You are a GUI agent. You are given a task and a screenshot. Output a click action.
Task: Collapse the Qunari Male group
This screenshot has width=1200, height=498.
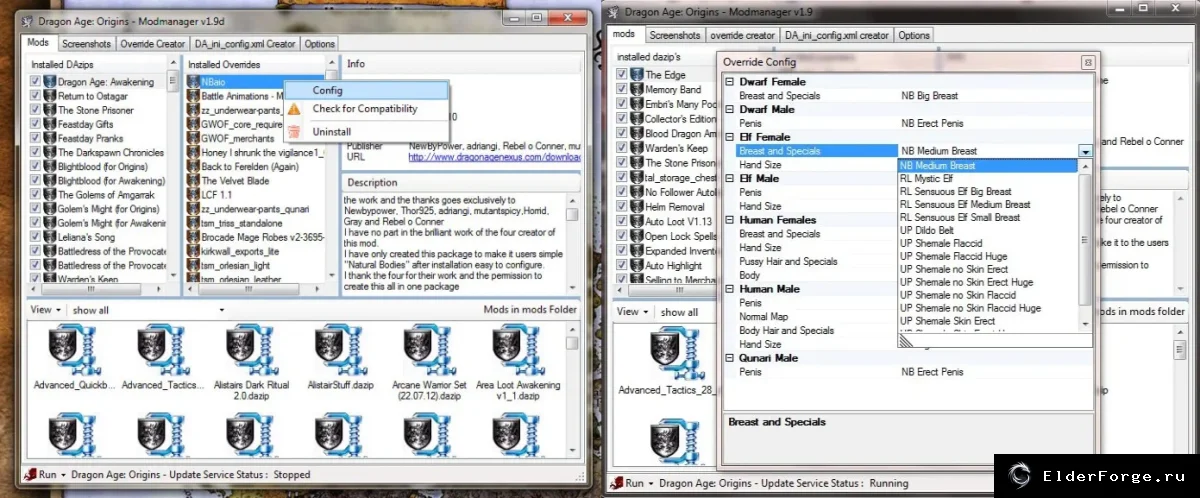pos(729,357)
